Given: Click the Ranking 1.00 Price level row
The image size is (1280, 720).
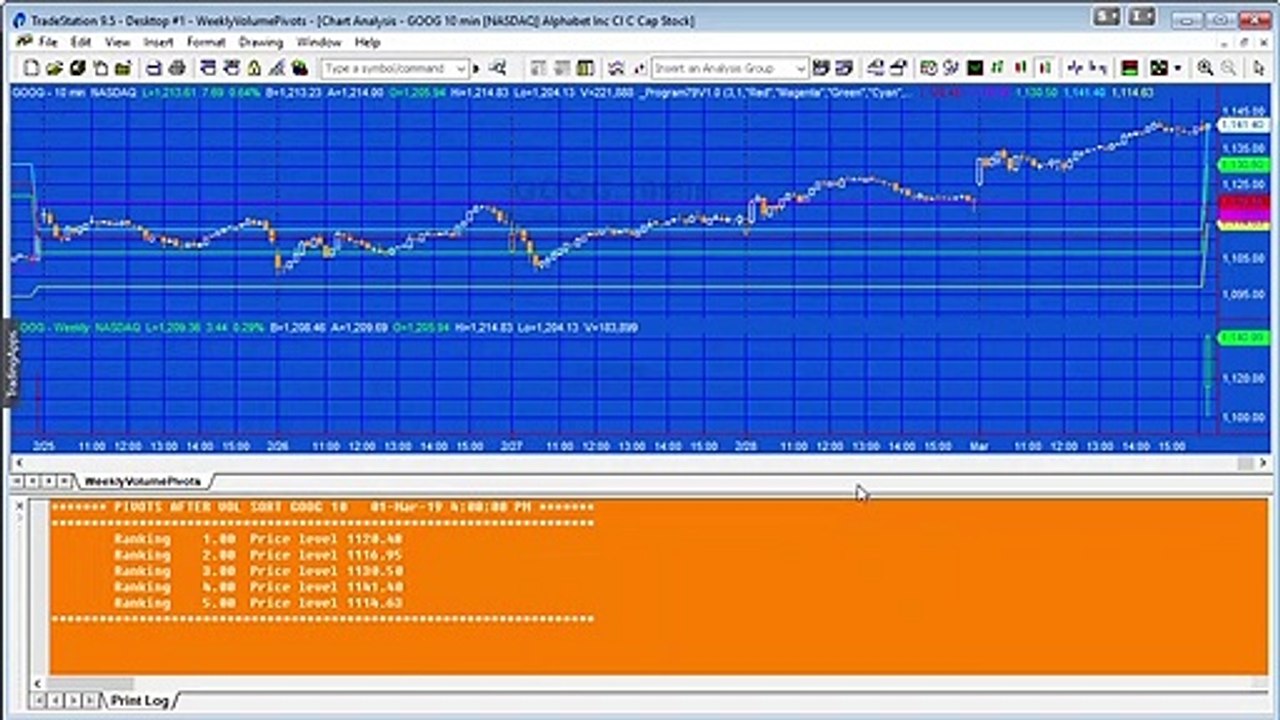Looking at the screenshot, I should [x=258, y=539].
